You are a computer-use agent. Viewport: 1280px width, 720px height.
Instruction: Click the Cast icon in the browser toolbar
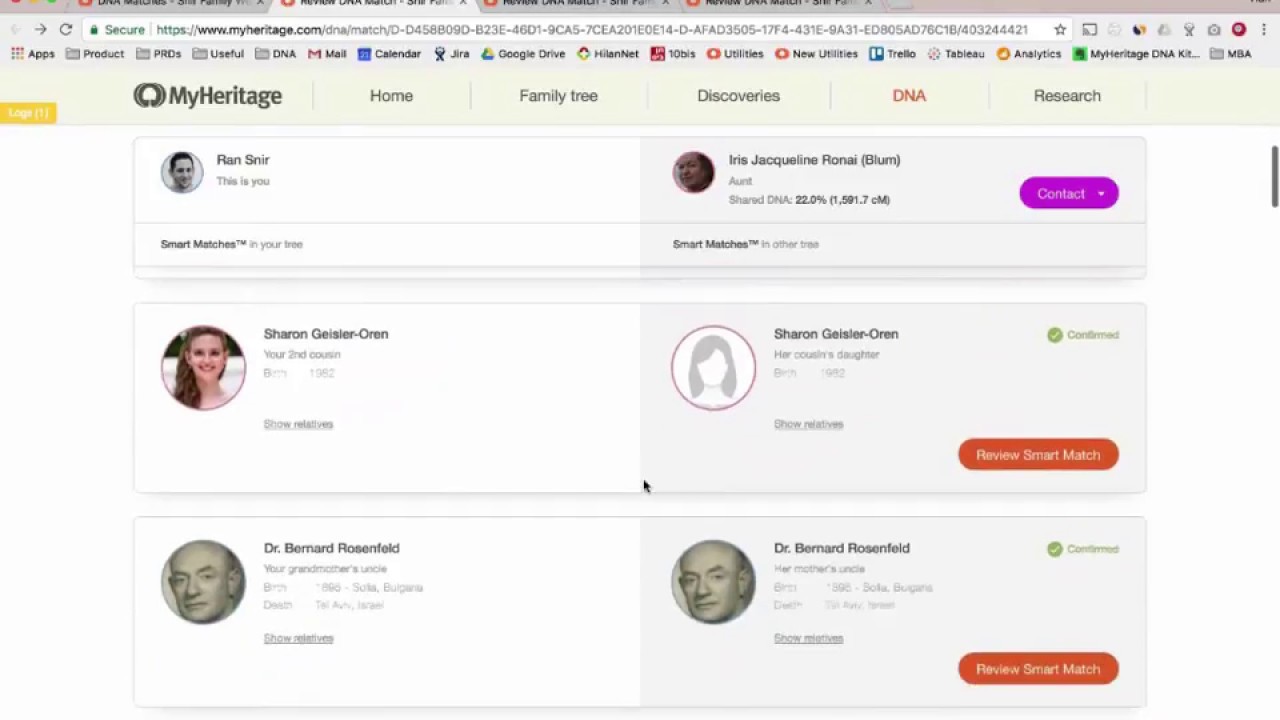pos(1089,30)
